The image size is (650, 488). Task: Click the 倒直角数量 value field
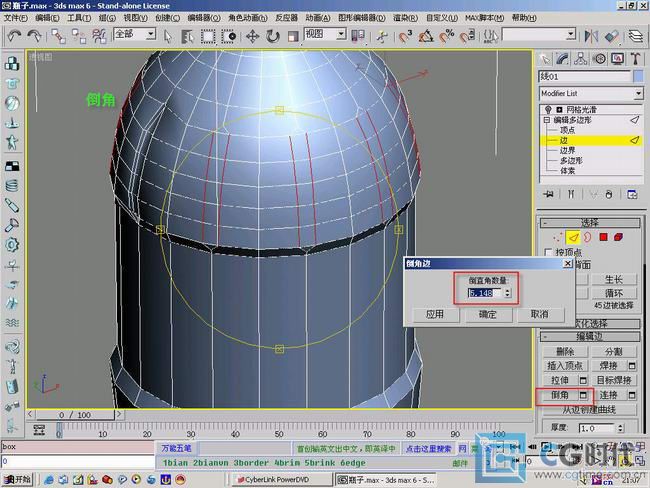point(485,293)
